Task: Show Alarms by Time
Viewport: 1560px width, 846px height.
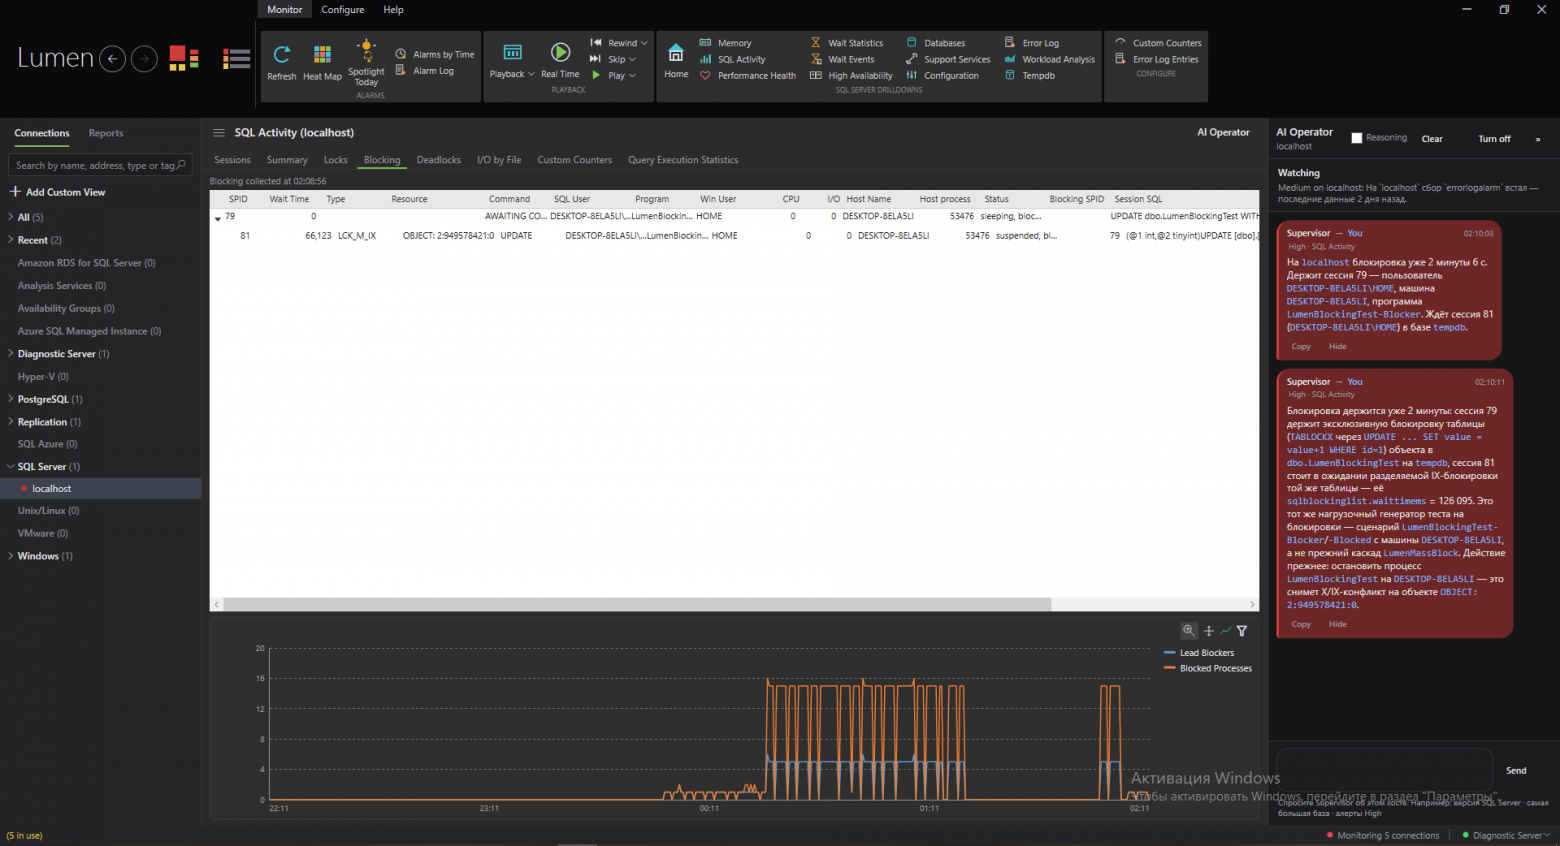Action: (435, 54)
